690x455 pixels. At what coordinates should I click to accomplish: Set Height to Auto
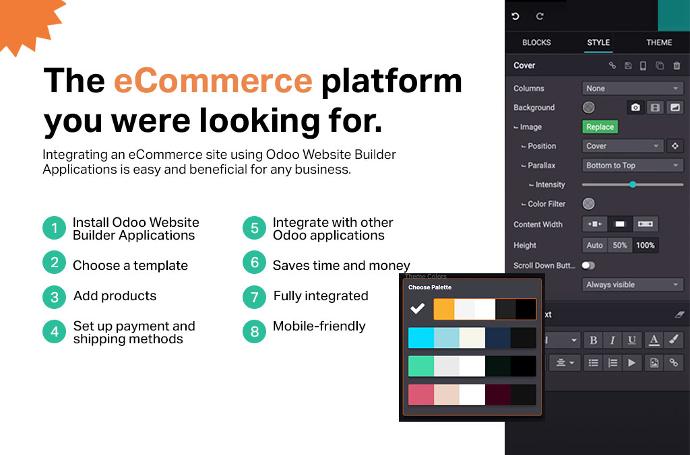[x=595, y=245]
